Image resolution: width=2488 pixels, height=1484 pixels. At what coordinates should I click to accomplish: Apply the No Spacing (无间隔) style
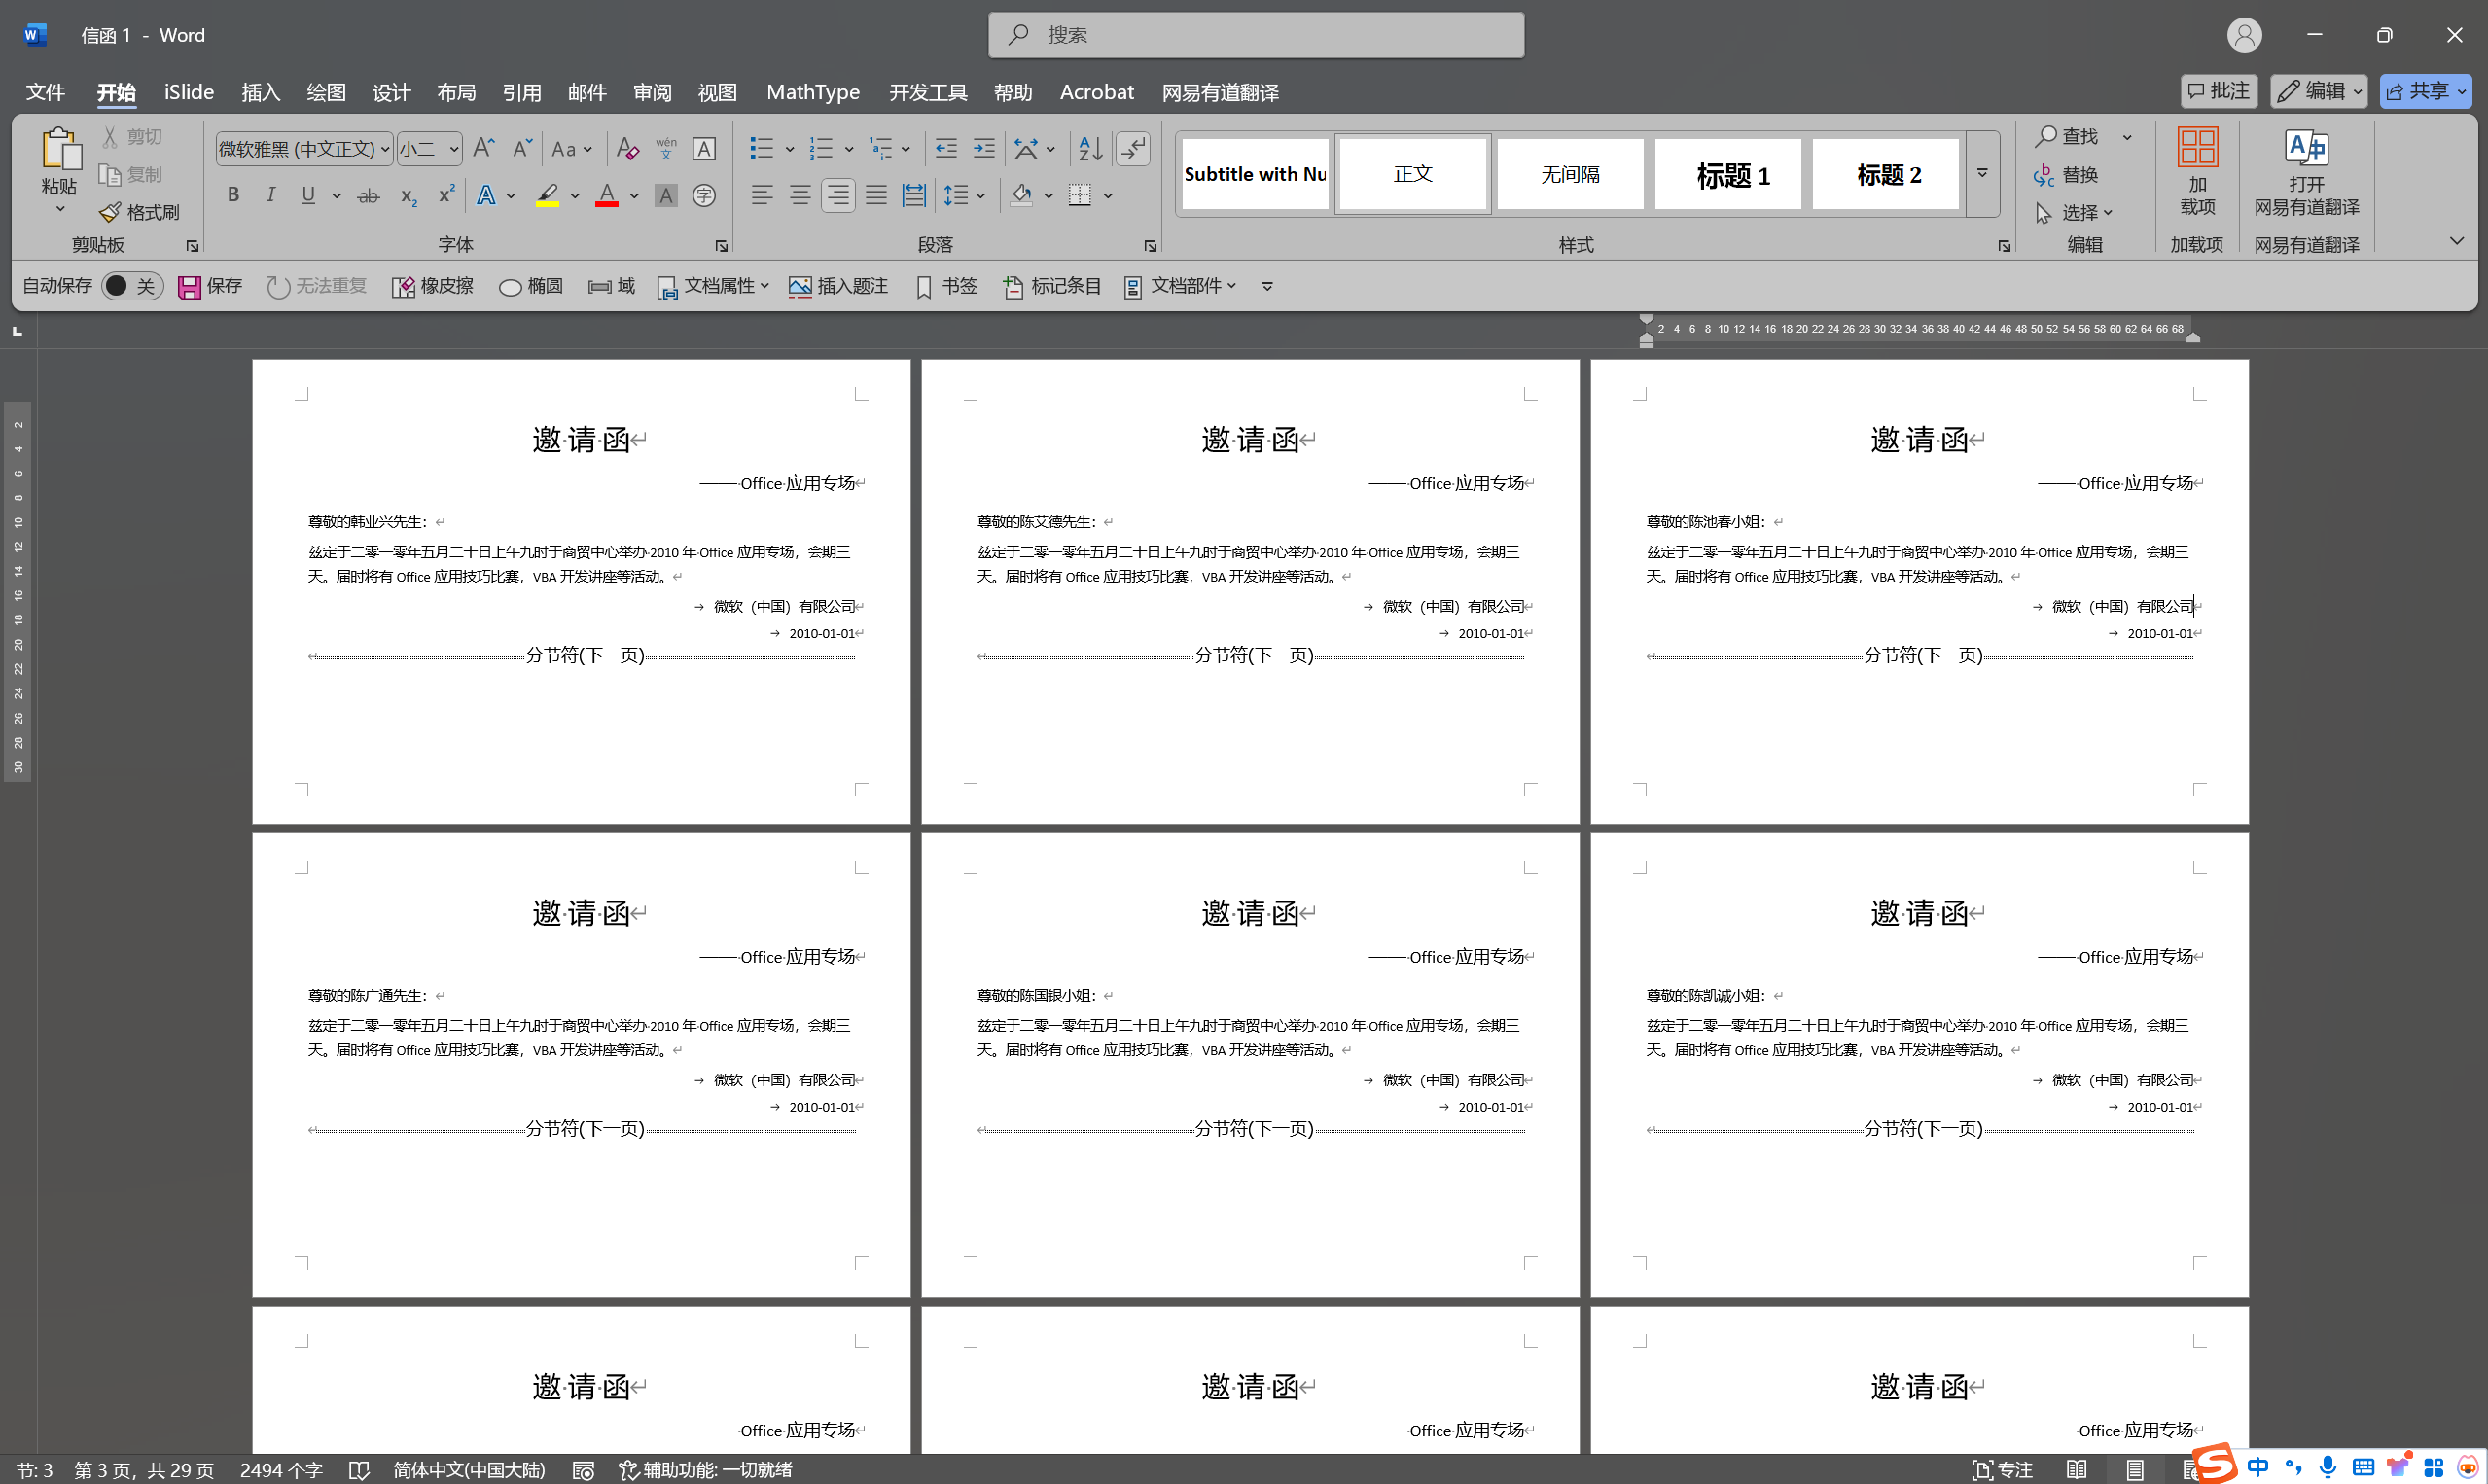coord(1570,174)
